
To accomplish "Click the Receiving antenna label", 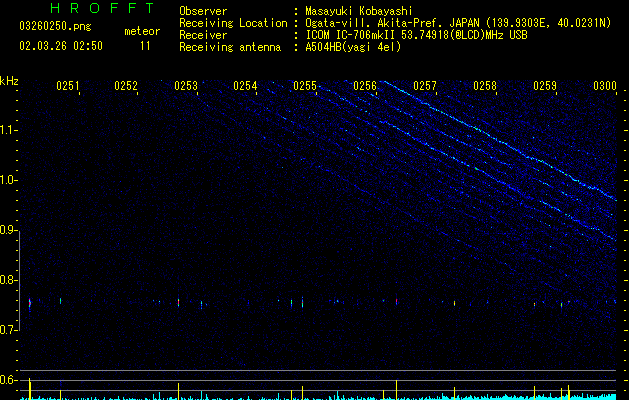I will (230, 47).
